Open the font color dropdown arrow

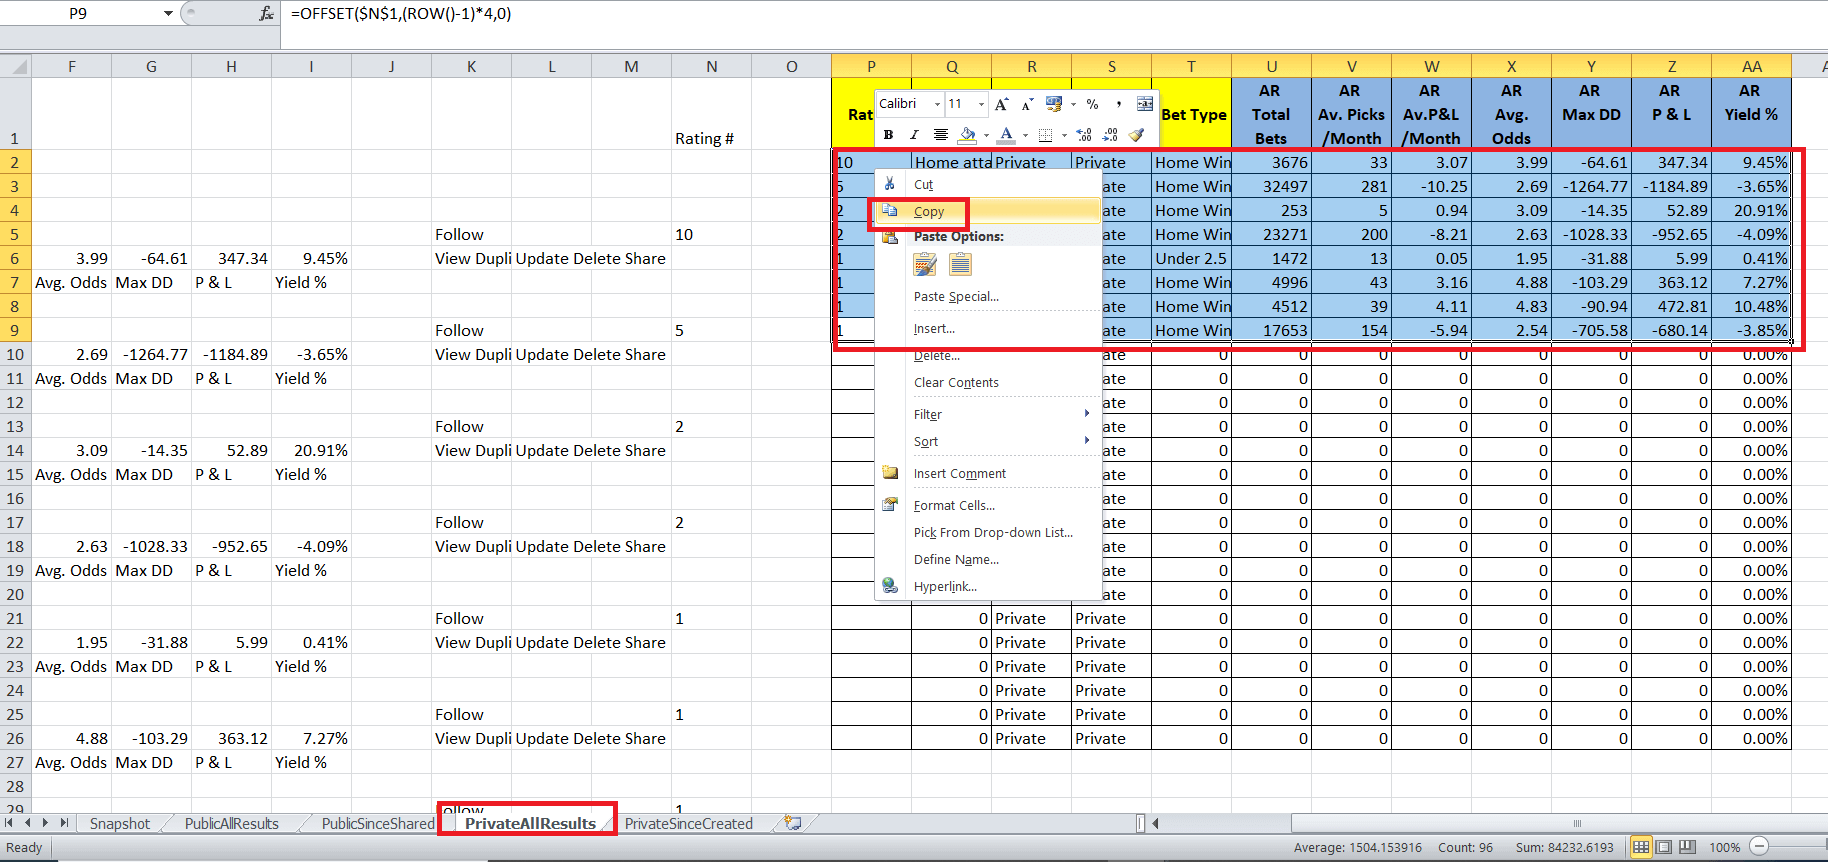click(x=1025, y=134)
